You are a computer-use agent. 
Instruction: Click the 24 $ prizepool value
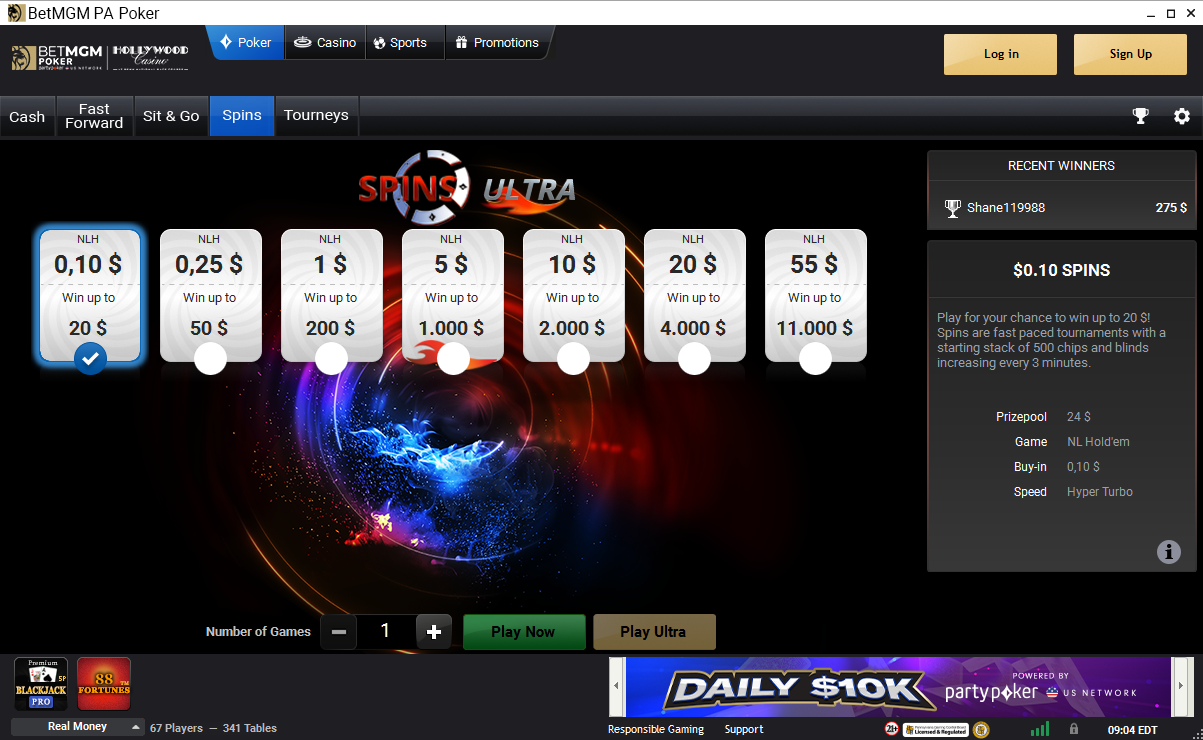click(x=1079, y=417)
